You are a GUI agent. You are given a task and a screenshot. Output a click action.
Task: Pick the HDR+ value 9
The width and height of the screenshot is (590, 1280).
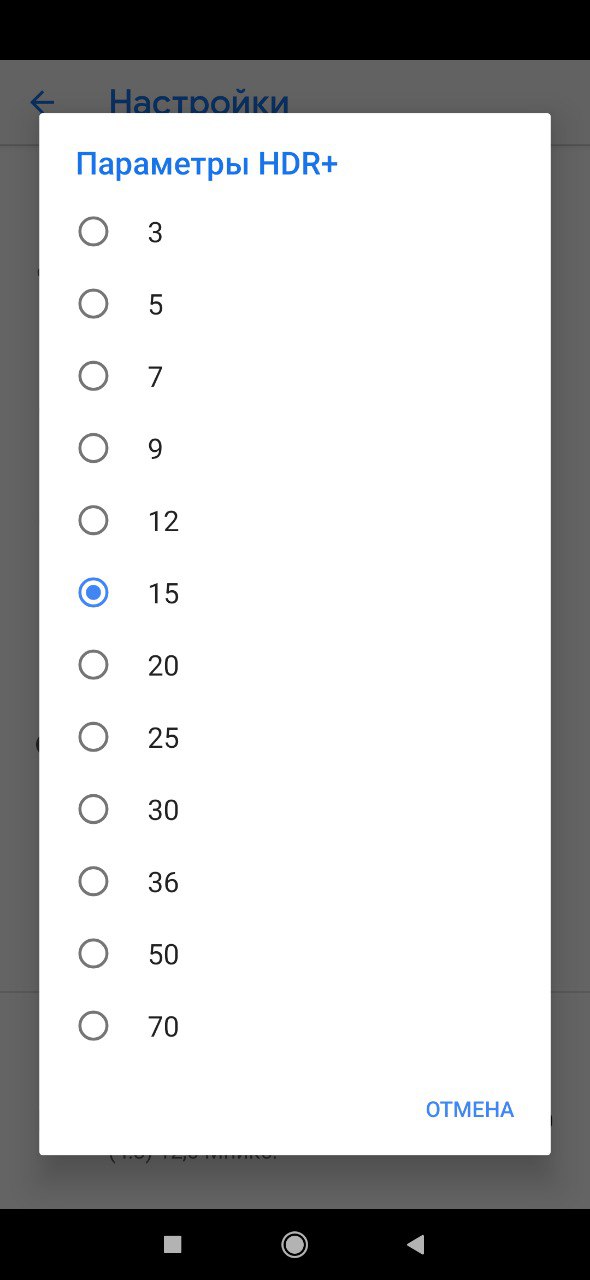coord(93,448)
